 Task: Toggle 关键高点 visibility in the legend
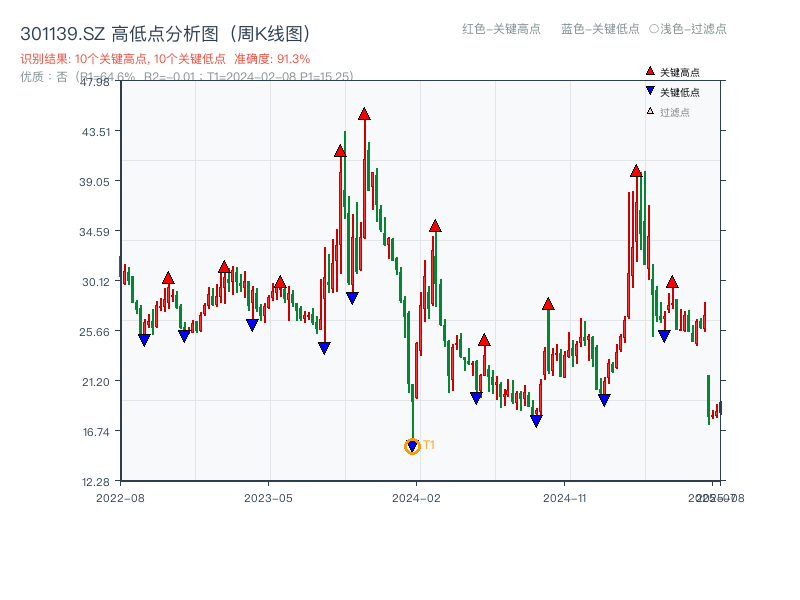(x=678, y=71)
